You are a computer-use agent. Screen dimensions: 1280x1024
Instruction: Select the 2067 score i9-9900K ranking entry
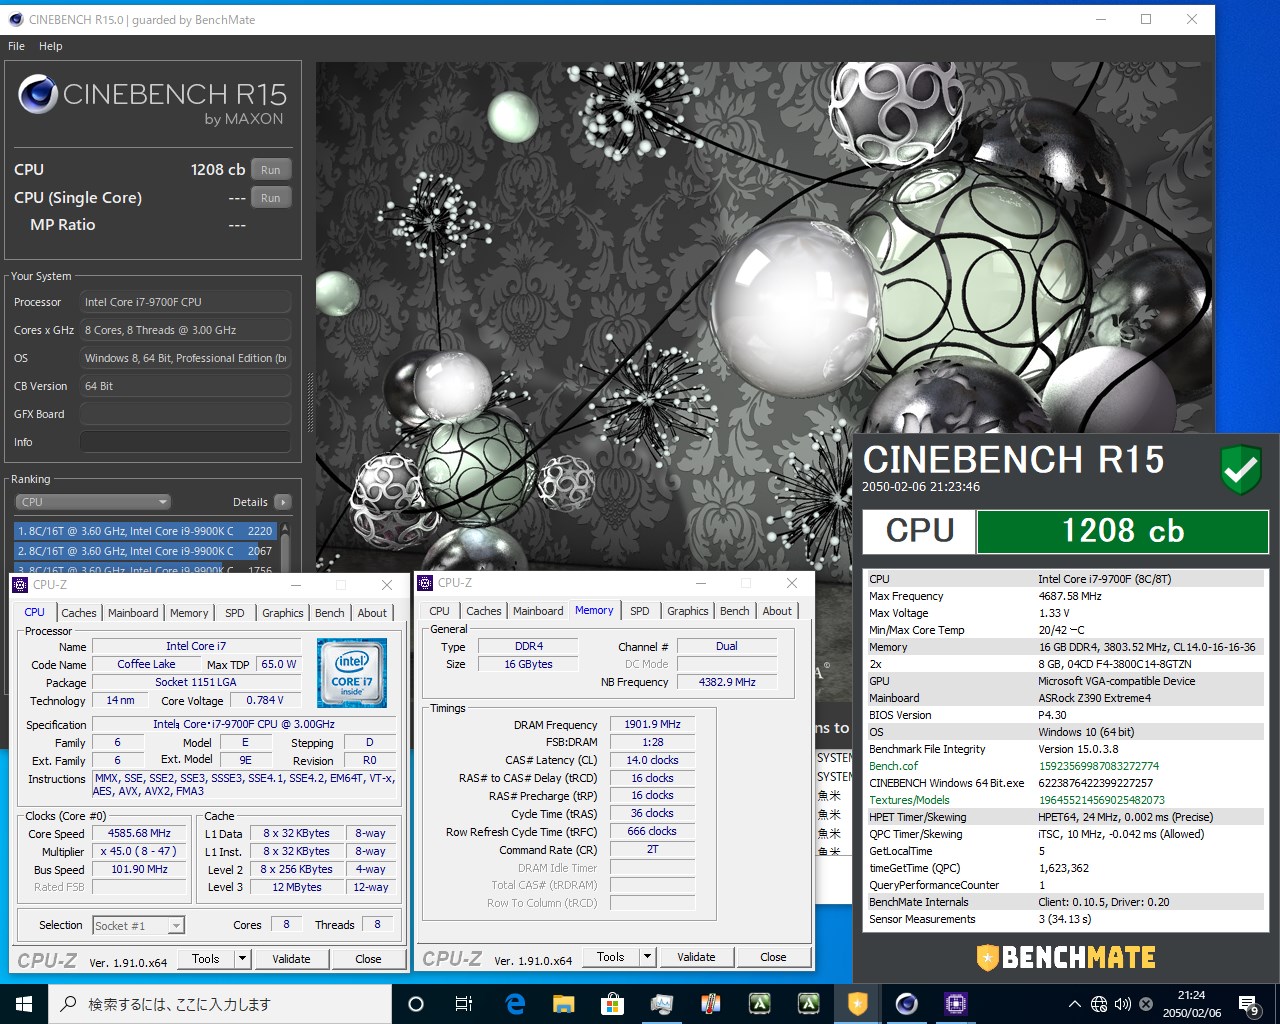pos(145,551)
